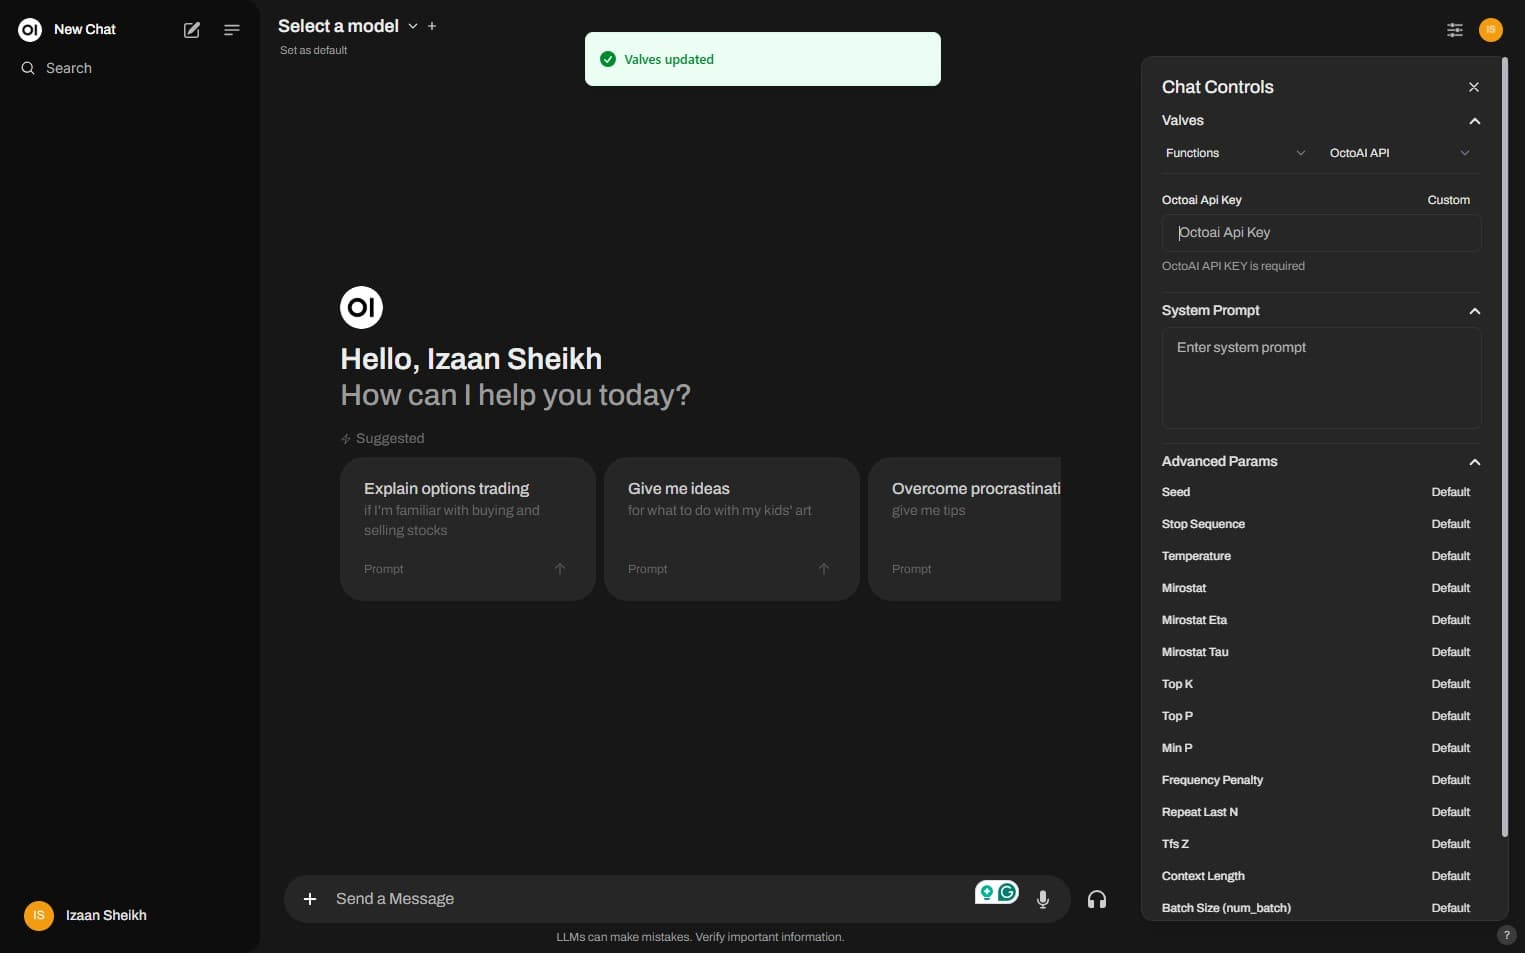Click Set as default link
Viewport: 1525px width, 953px height.
click(313, 50)
